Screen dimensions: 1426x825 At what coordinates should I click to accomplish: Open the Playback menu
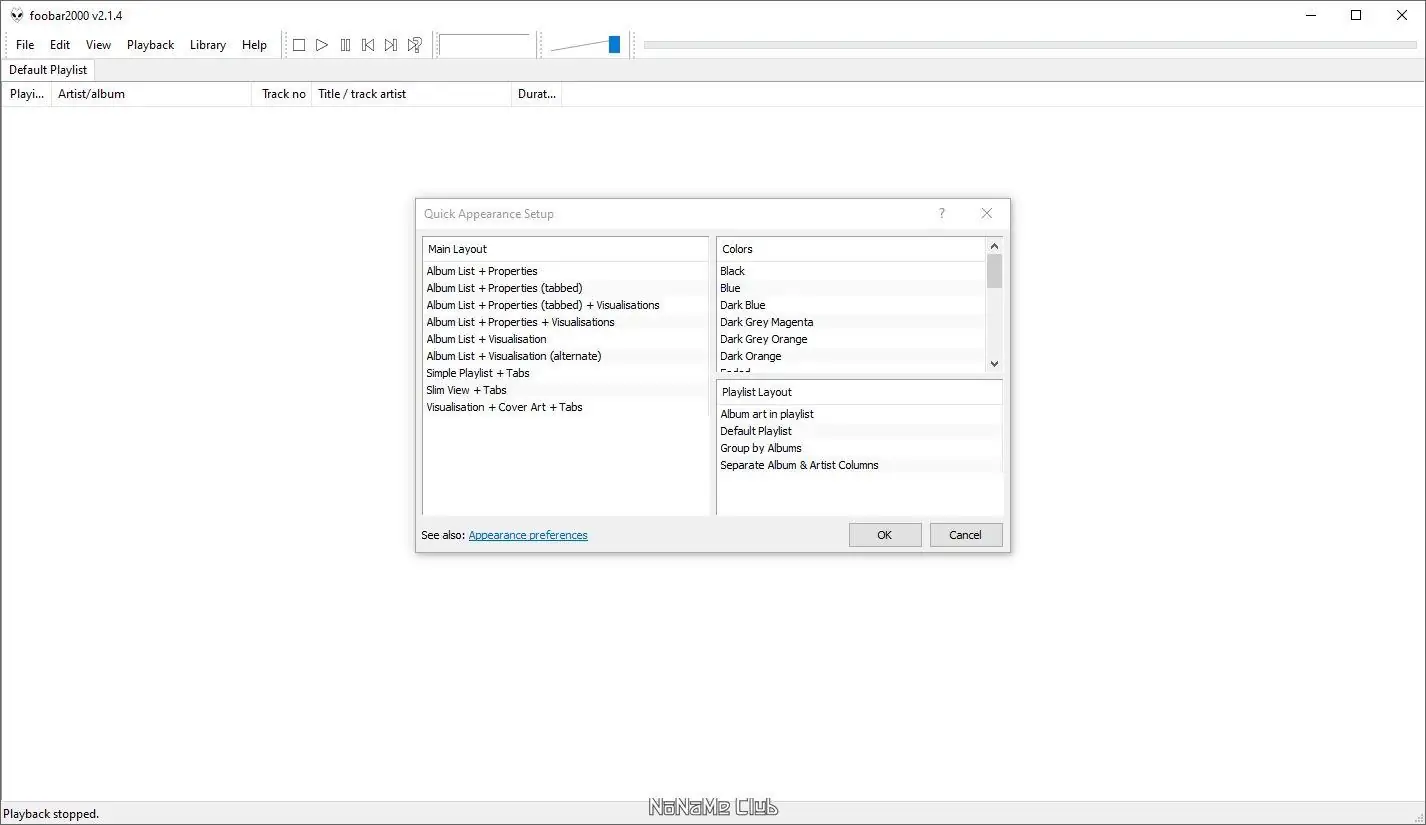click(x=151, y=45)
